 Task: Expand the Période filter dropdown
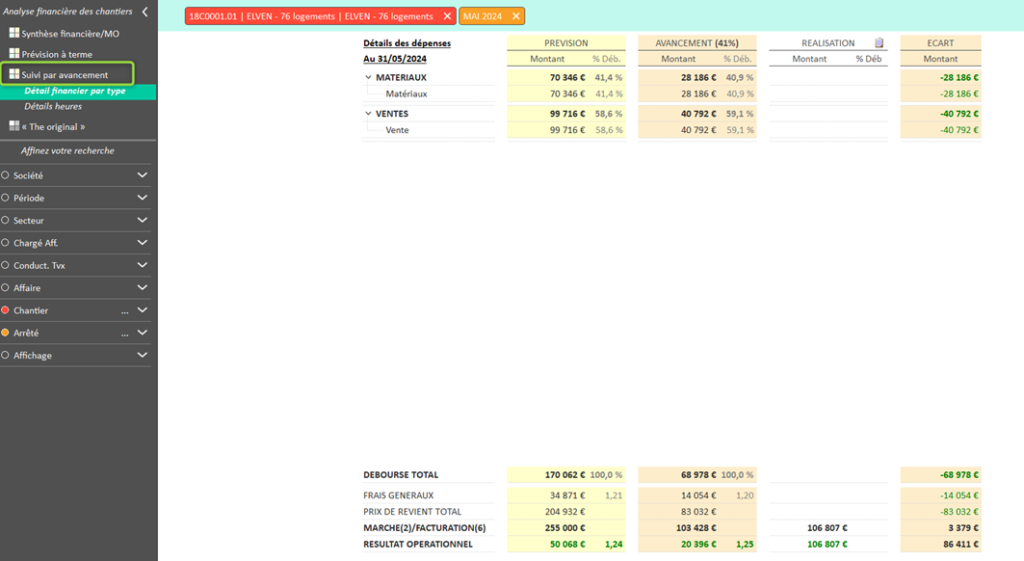142,198
